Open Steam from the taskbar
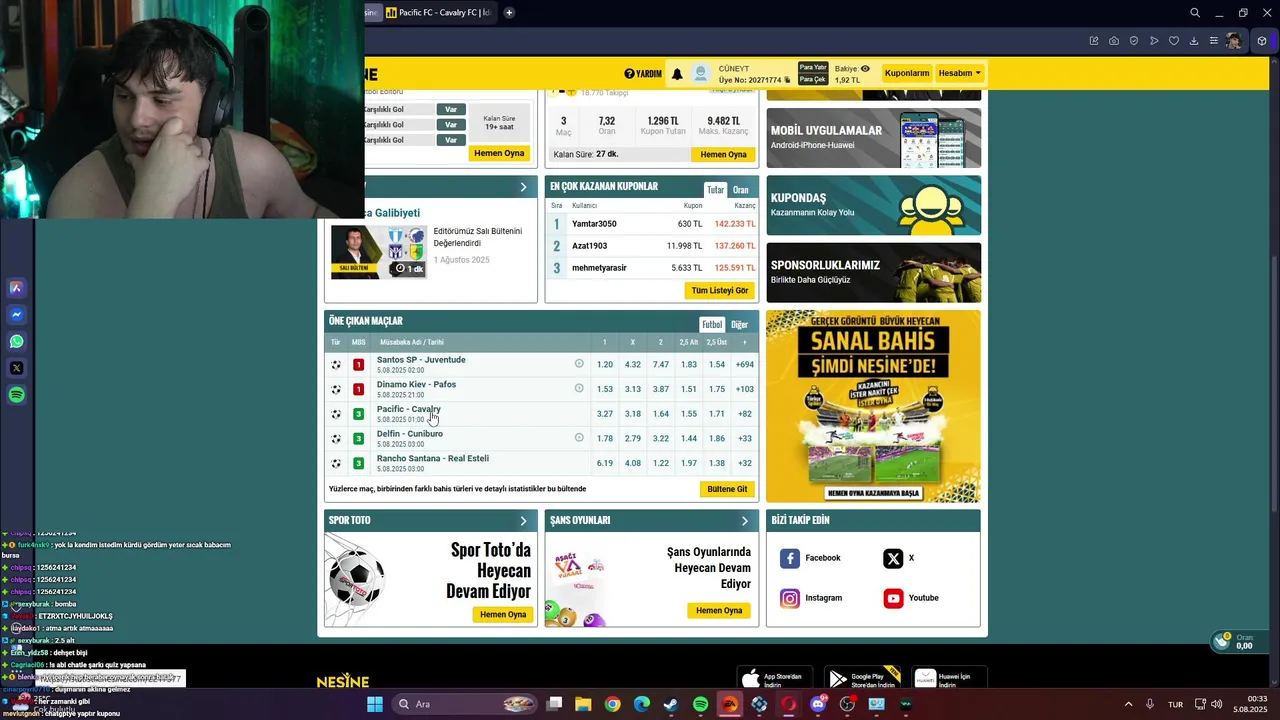The height and width of the screenshot is (720, 1280). coord(671,704)
